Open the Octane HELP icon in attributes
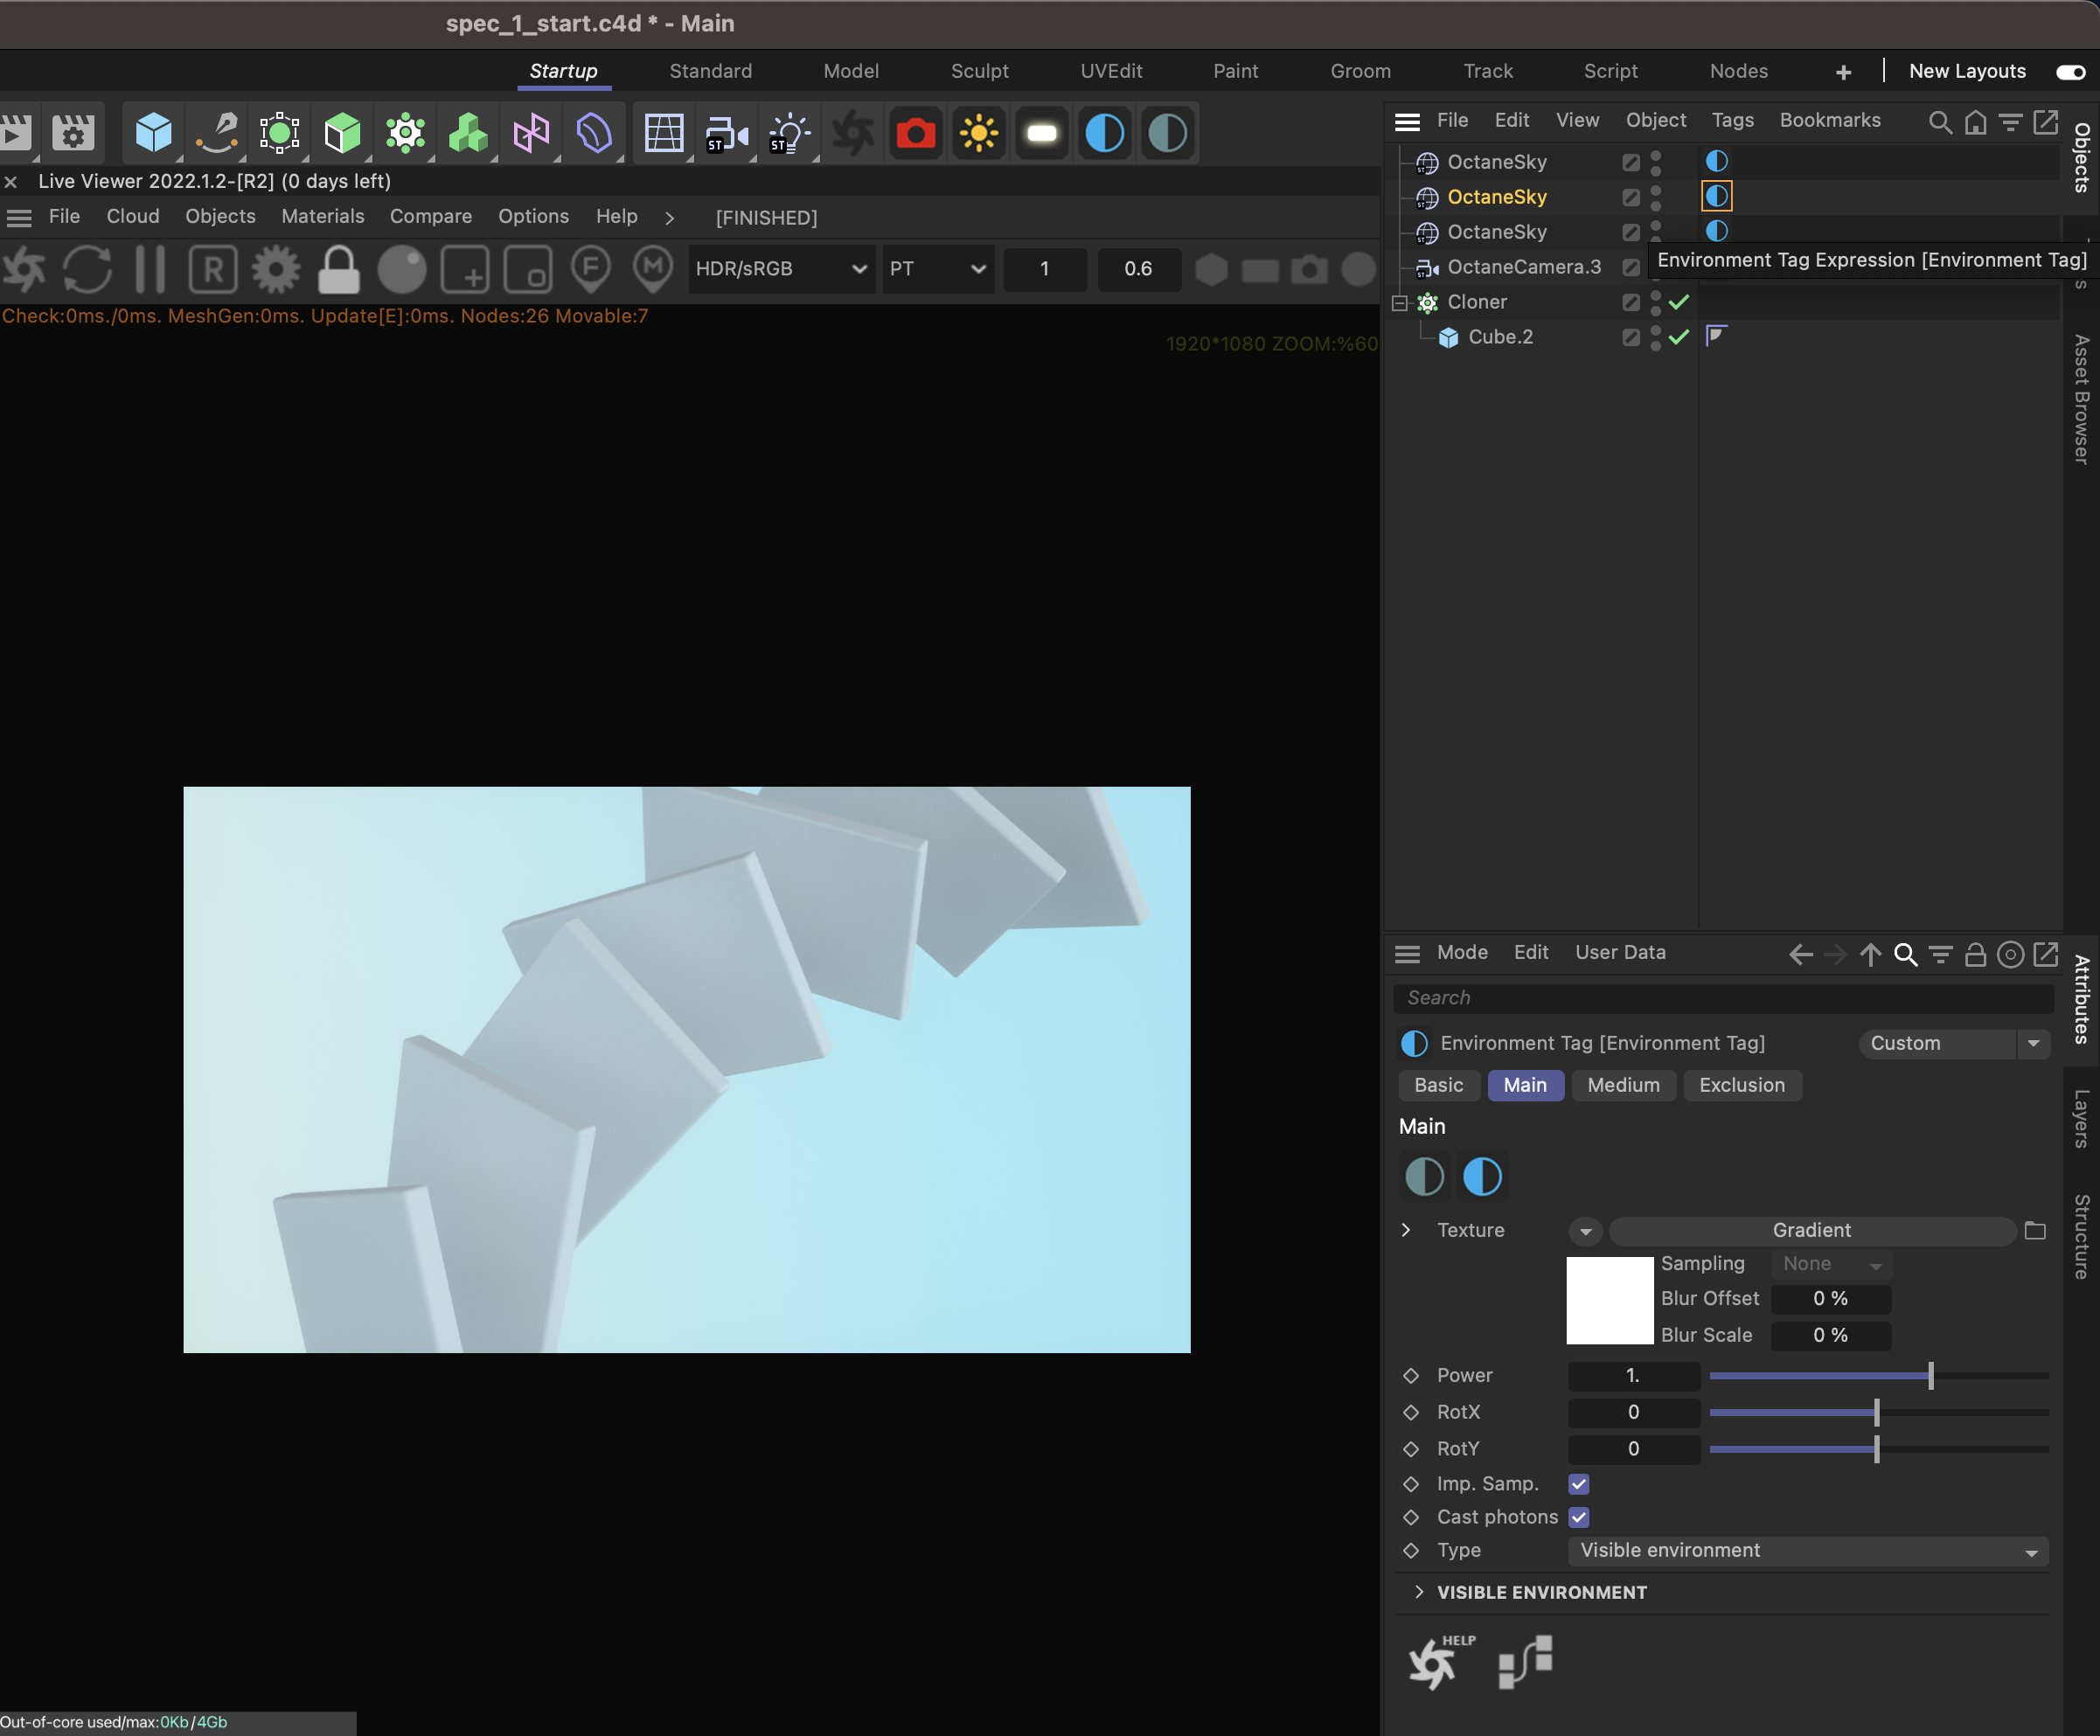Image resolution: width=2100 pixels, height=1736 pixels. pos(1440,1662)
